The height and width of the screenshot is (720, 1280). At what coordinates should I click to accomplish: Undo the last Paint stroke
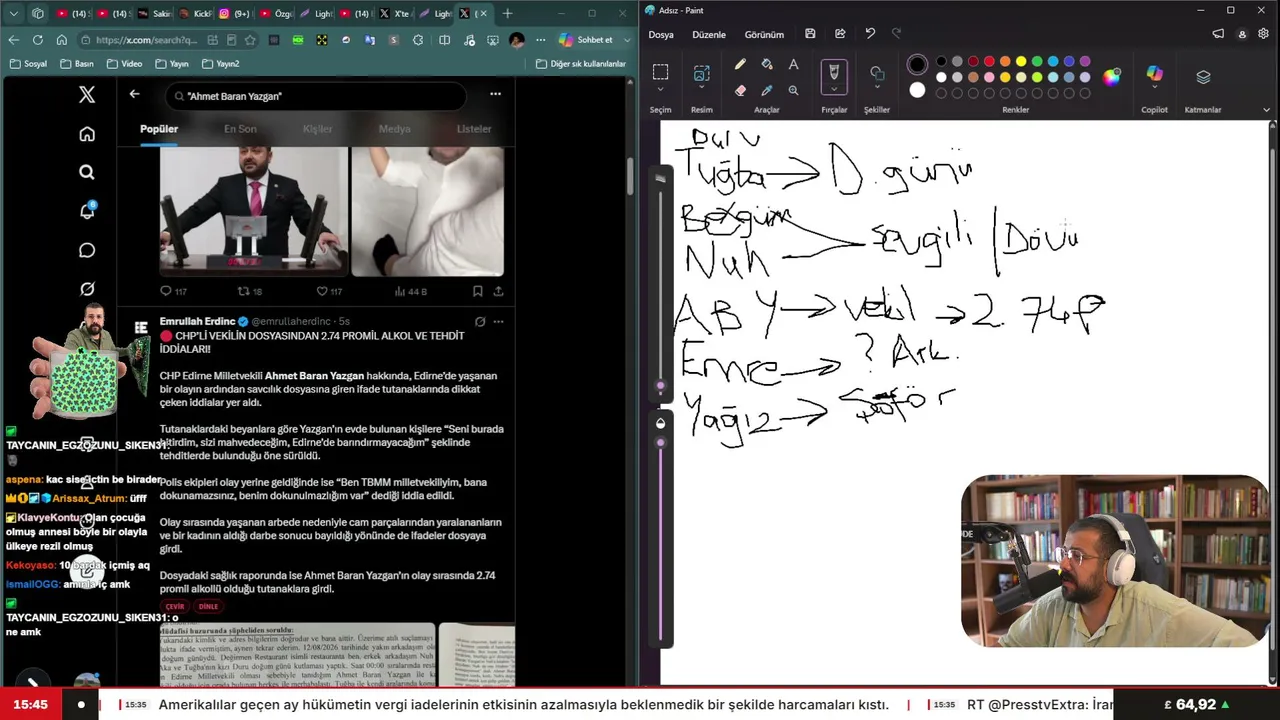[870, 34]
